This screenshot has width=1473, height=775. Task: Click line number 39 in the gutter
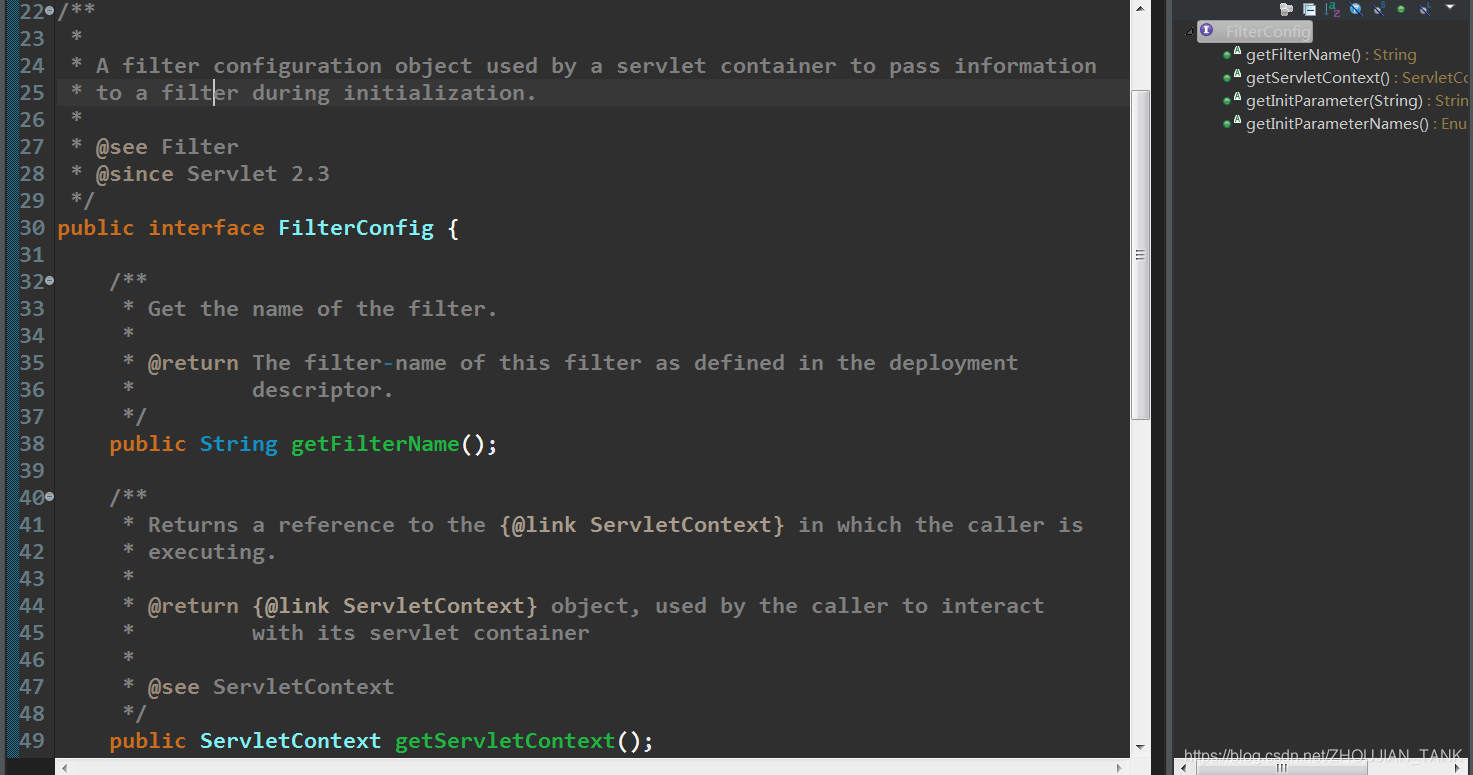(32, 471)
